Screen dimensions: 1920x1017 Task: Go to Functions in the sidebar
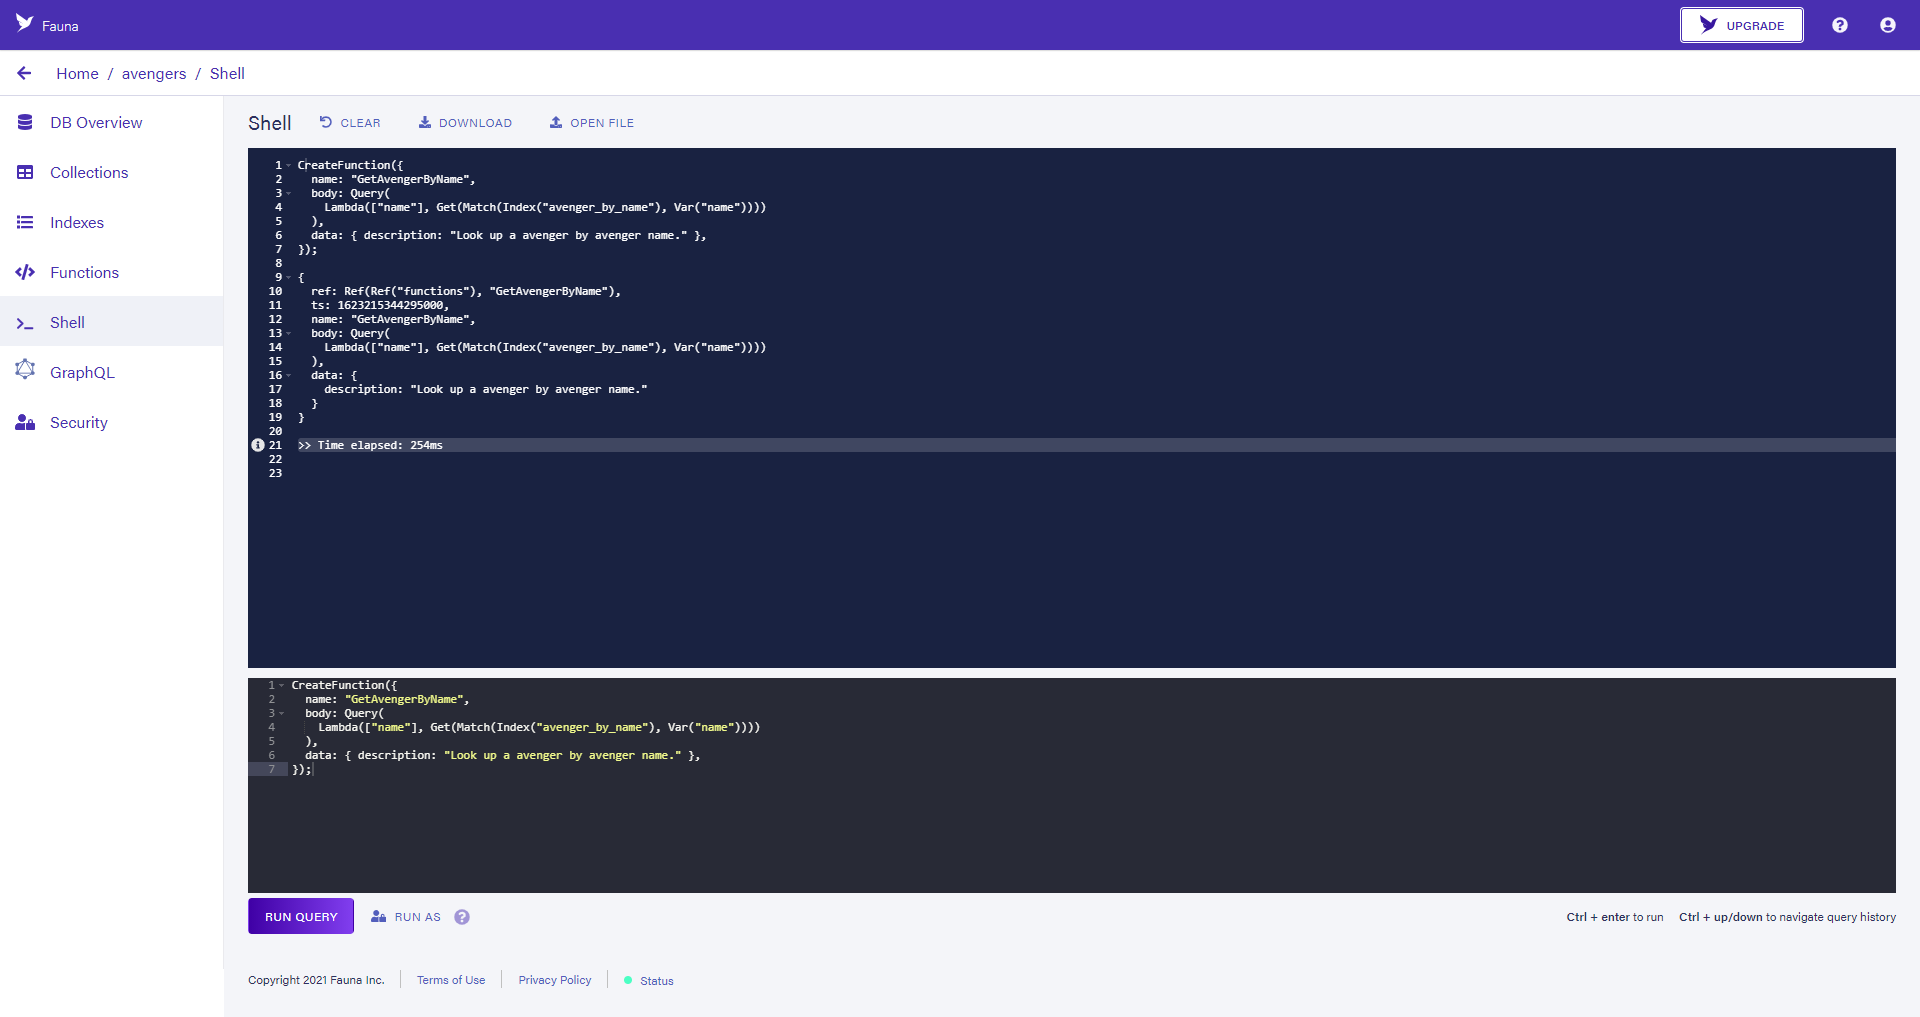point(84,272)
